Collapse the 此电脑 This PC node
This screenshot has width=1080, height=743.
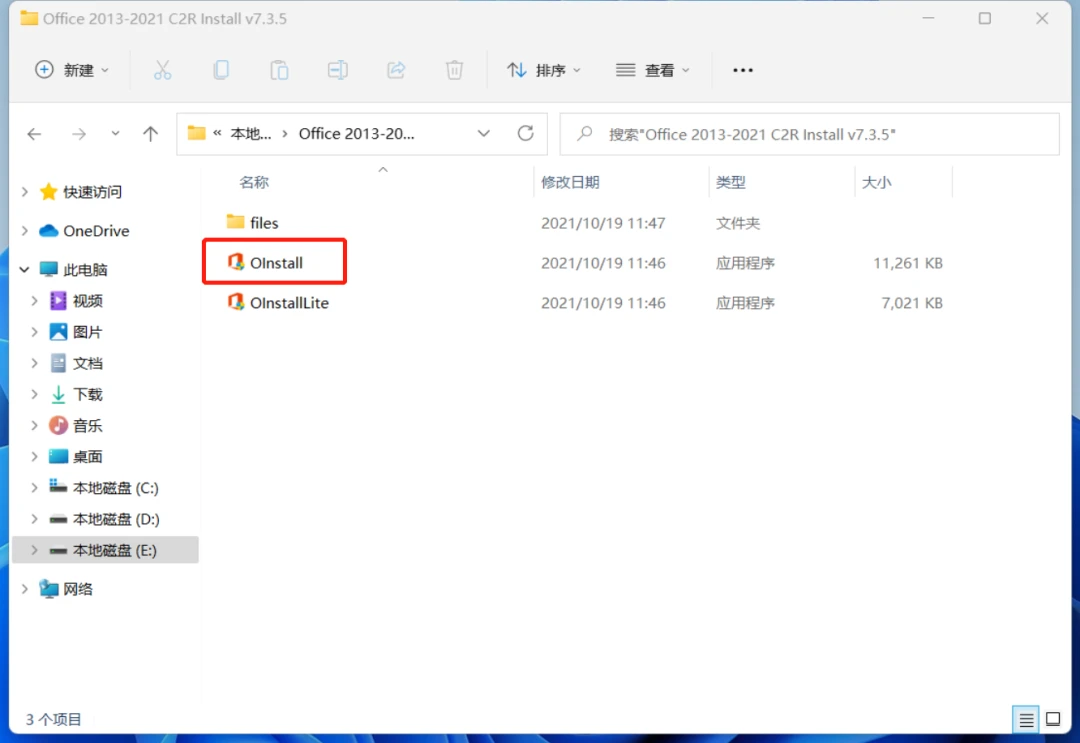click(25, 269)
